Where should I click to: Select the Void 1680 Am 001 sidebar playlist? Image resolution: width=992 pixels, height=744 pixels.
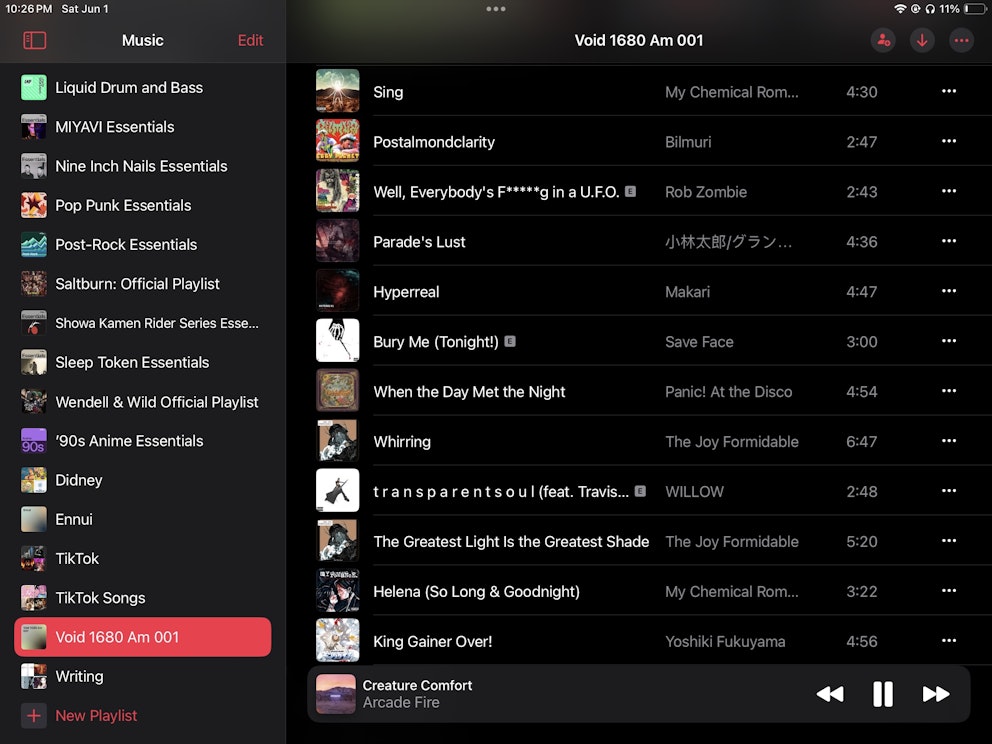[x=143, y=637]
